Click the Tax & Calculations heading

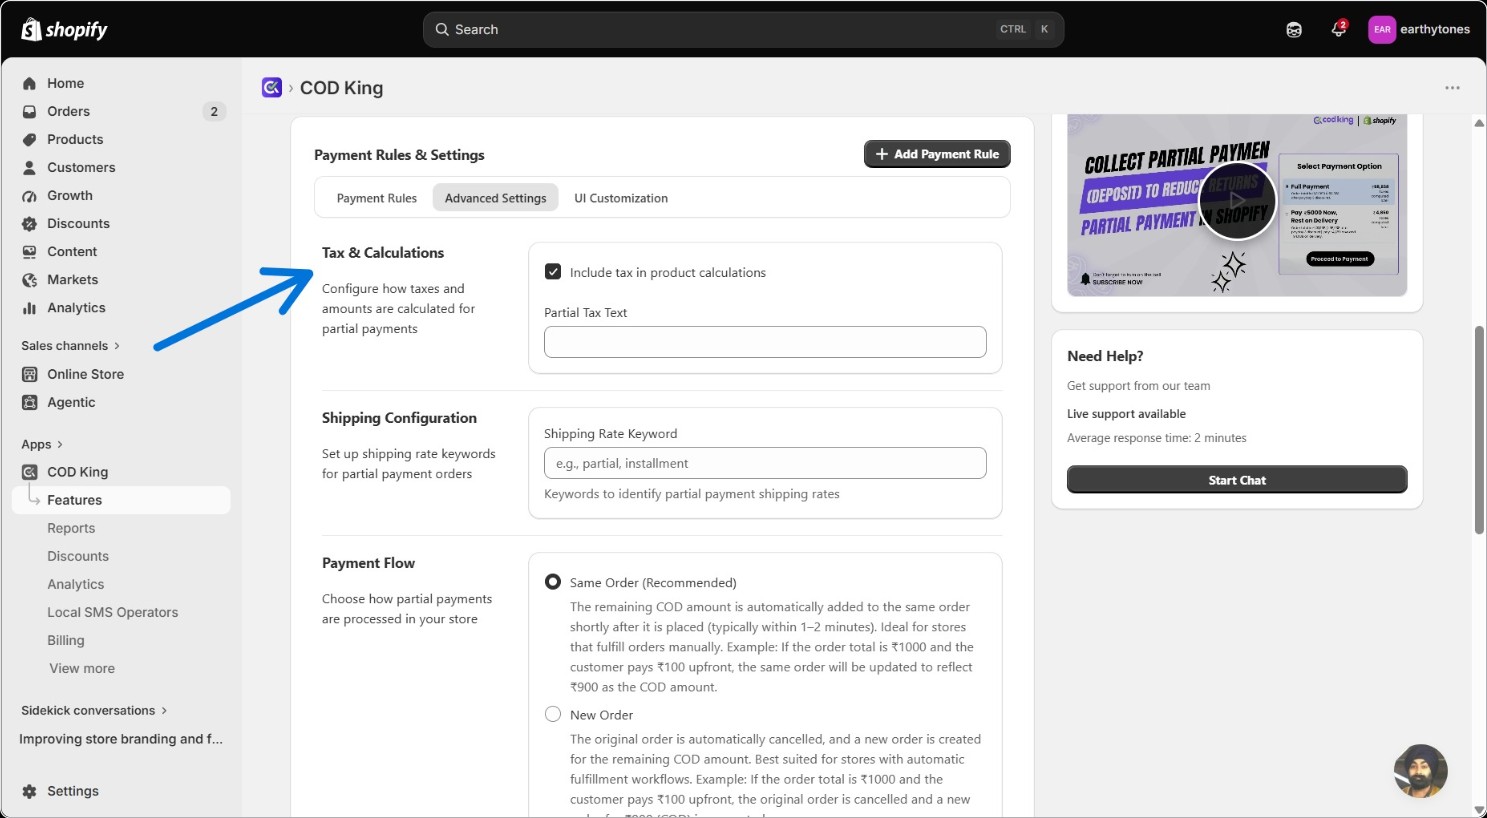[383, 253]
